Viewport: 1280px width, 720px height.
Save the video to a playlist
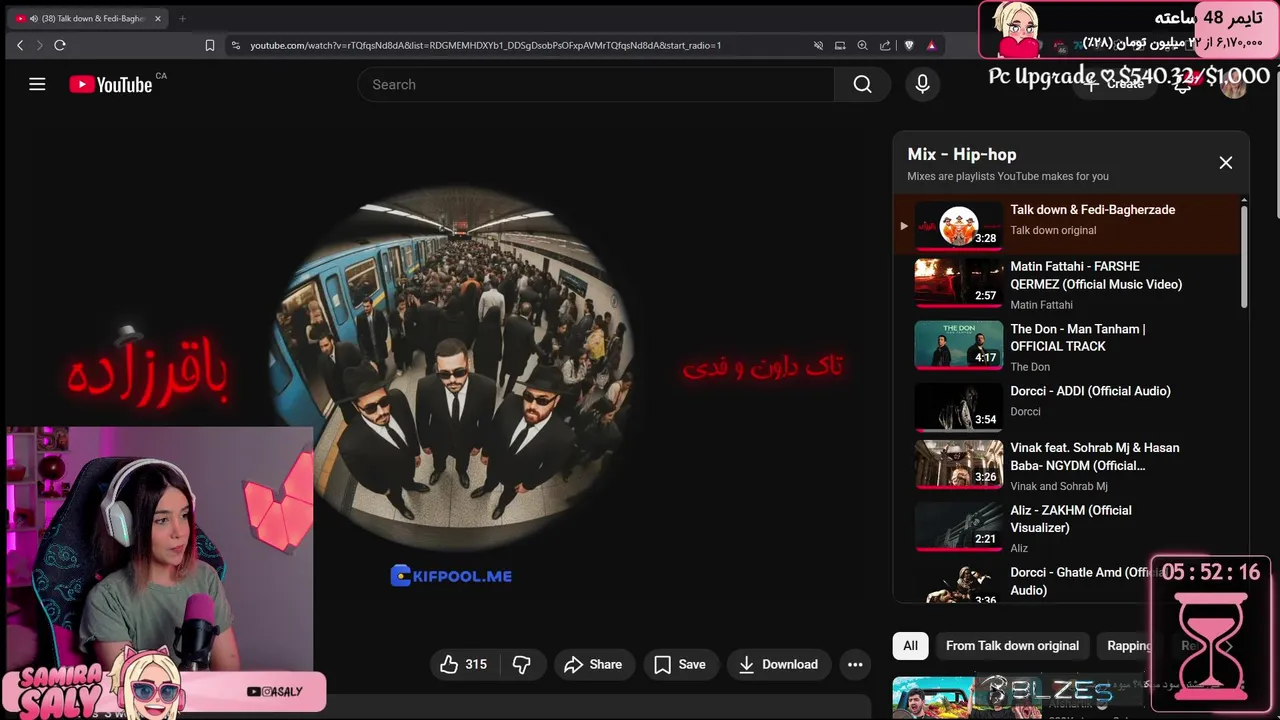680,664
